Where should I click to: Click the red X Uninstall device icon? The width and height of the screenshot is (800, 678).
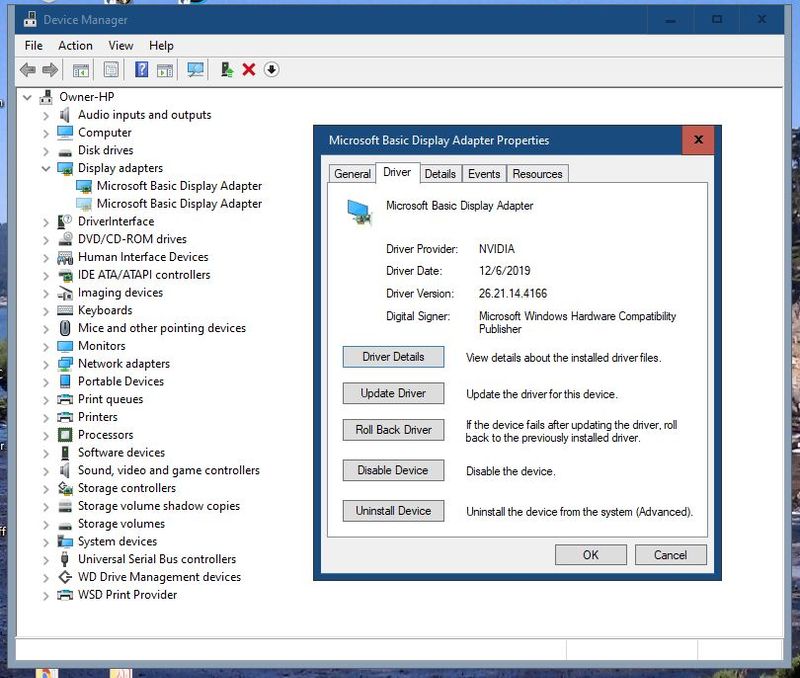click(249, 69)
